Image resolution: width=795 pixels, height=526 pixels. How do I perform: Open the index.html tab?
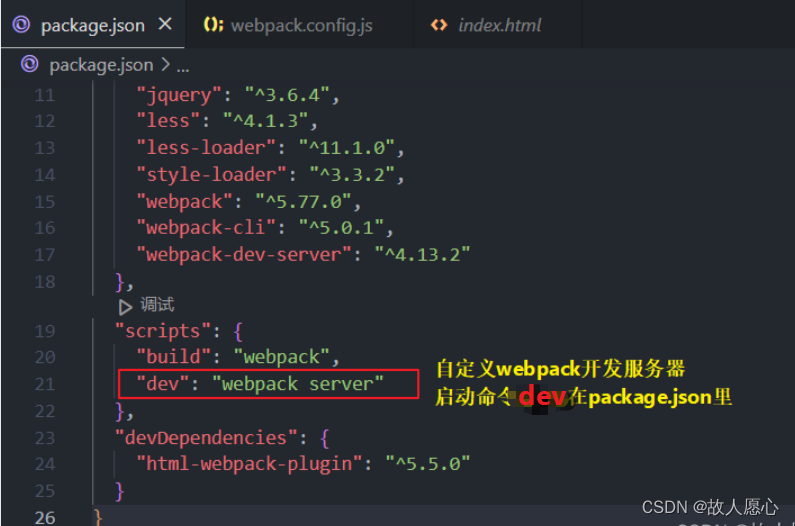[x=499, y=25]
